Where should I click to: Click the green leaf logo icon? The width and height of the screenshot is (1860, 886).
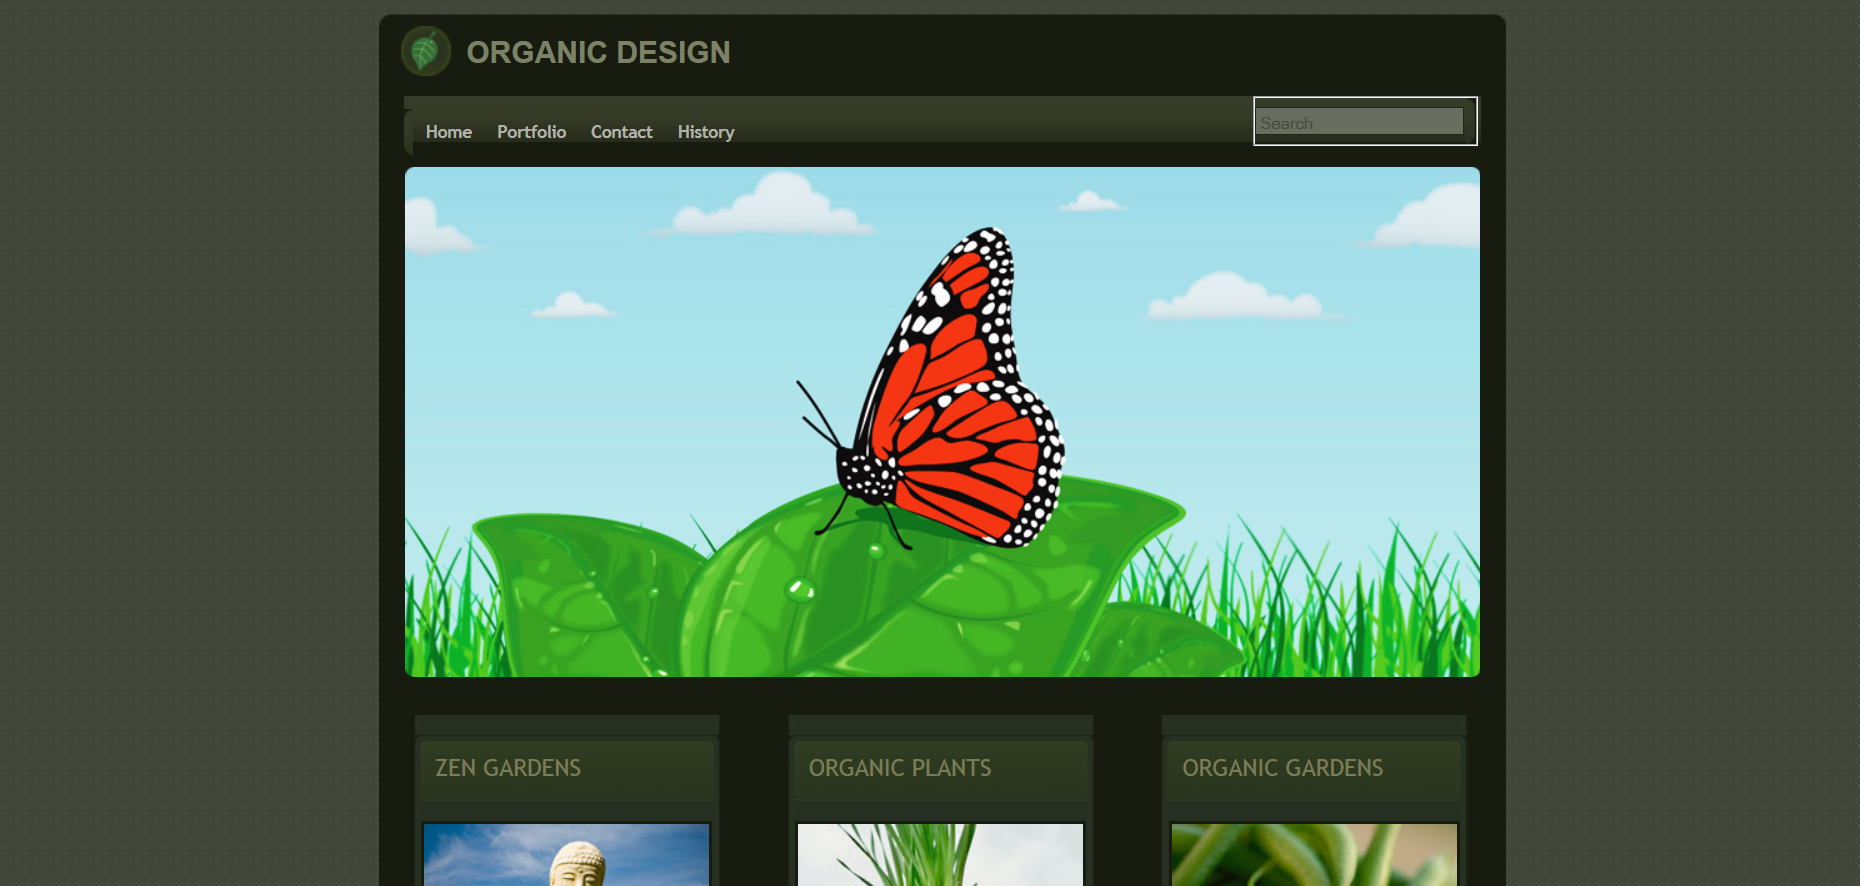click(x=426, y=51)
